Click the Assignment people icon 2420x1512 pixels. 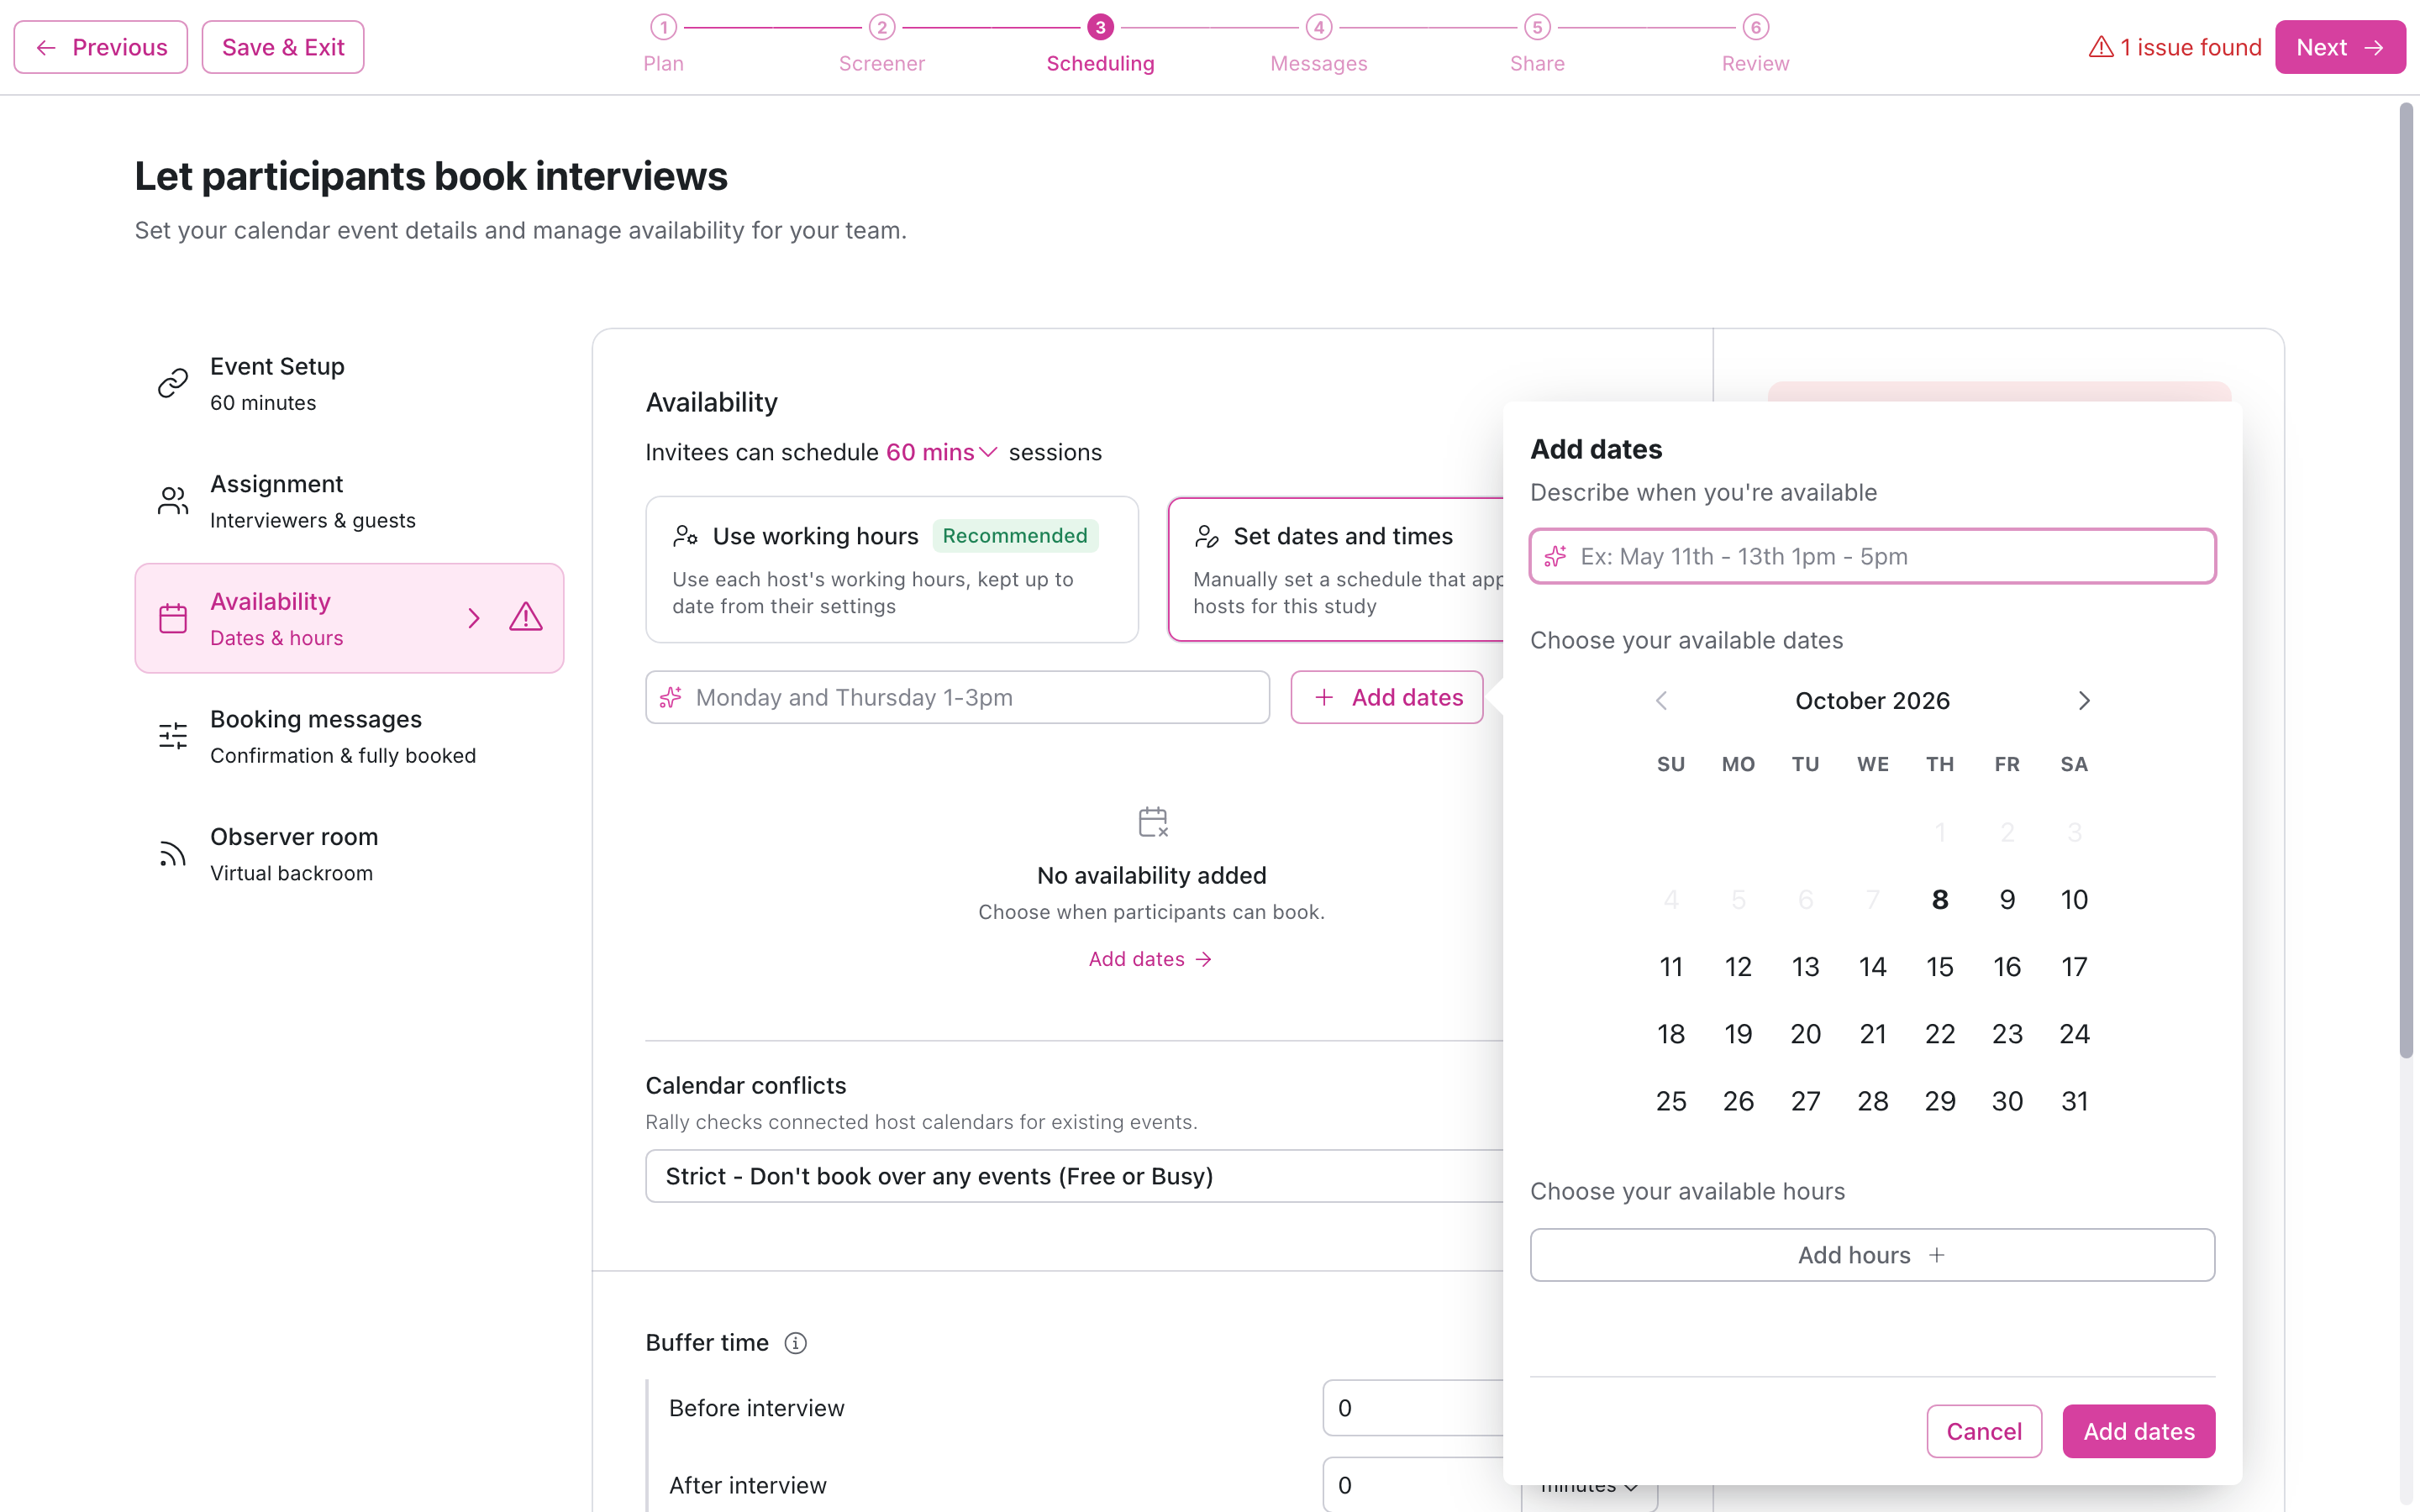coord(173,501)
